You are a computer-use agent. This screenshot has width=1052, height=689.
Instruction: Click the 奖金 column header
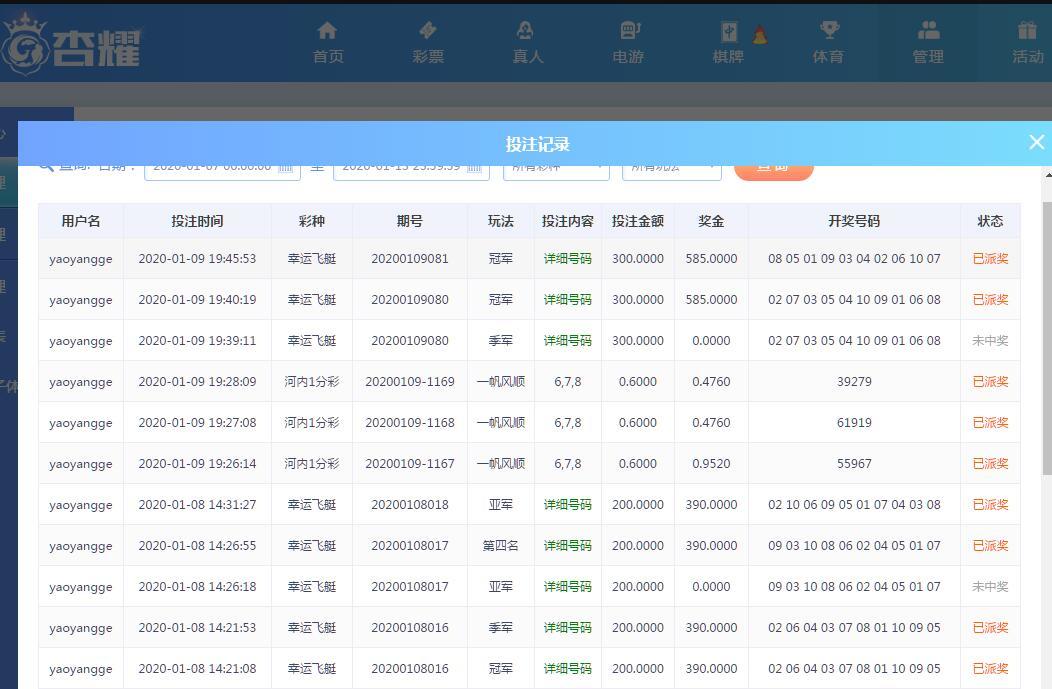pyautogui.click(x=711, y=221)
